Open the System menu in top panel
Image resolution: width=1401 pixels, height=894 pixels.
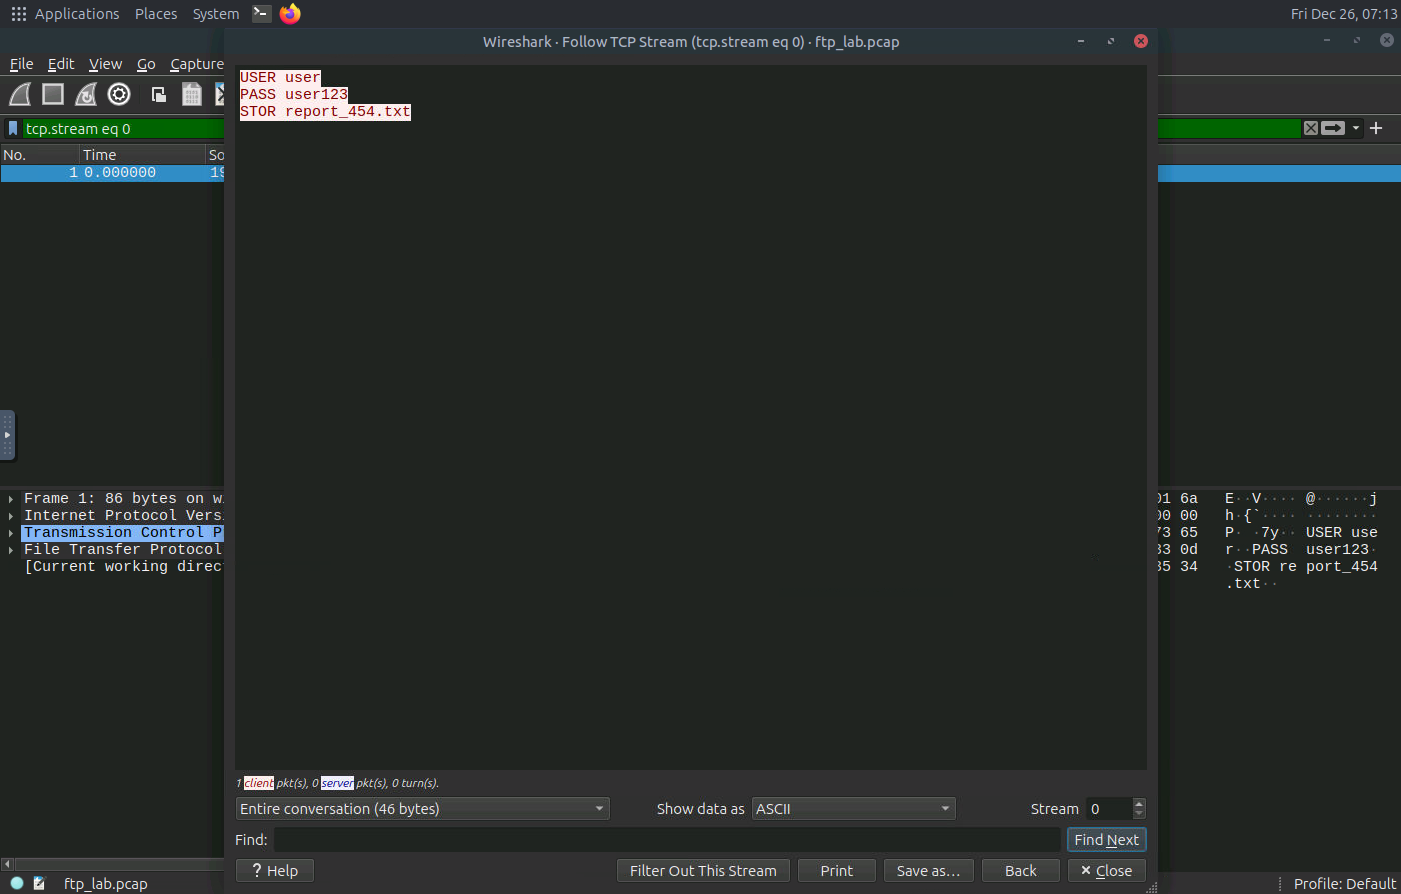point(216,13)
